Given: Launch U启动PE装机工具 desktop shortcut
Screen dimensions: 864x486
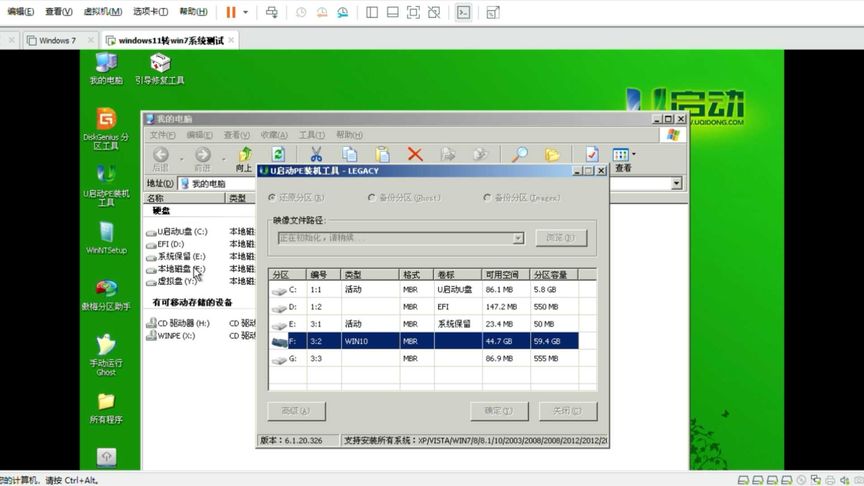Looking at the screenshot, I should pos(106,185).
